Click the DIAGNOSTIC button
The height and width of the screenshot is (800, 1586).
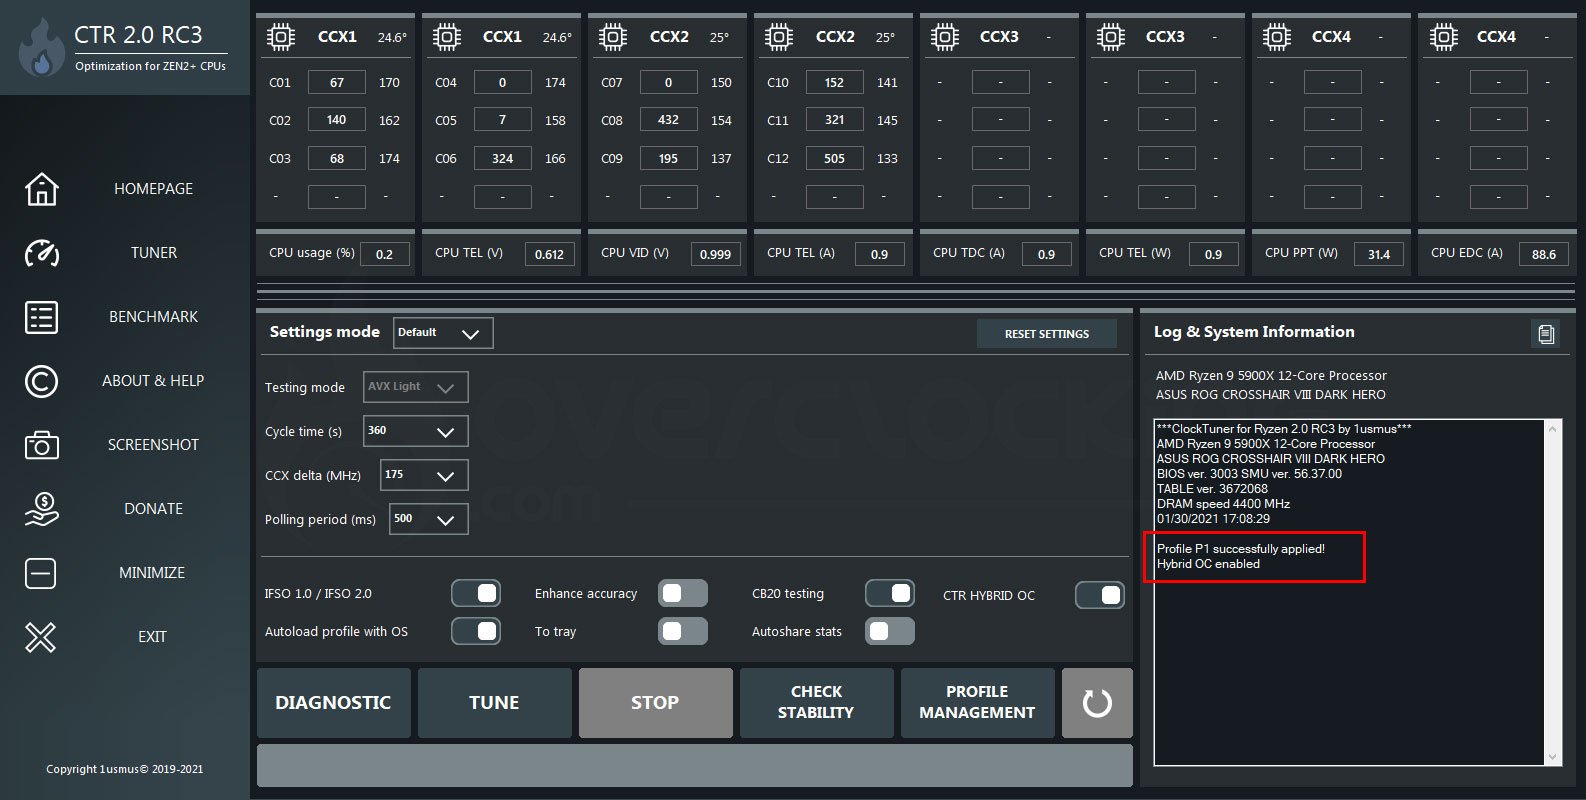(334, 703)
